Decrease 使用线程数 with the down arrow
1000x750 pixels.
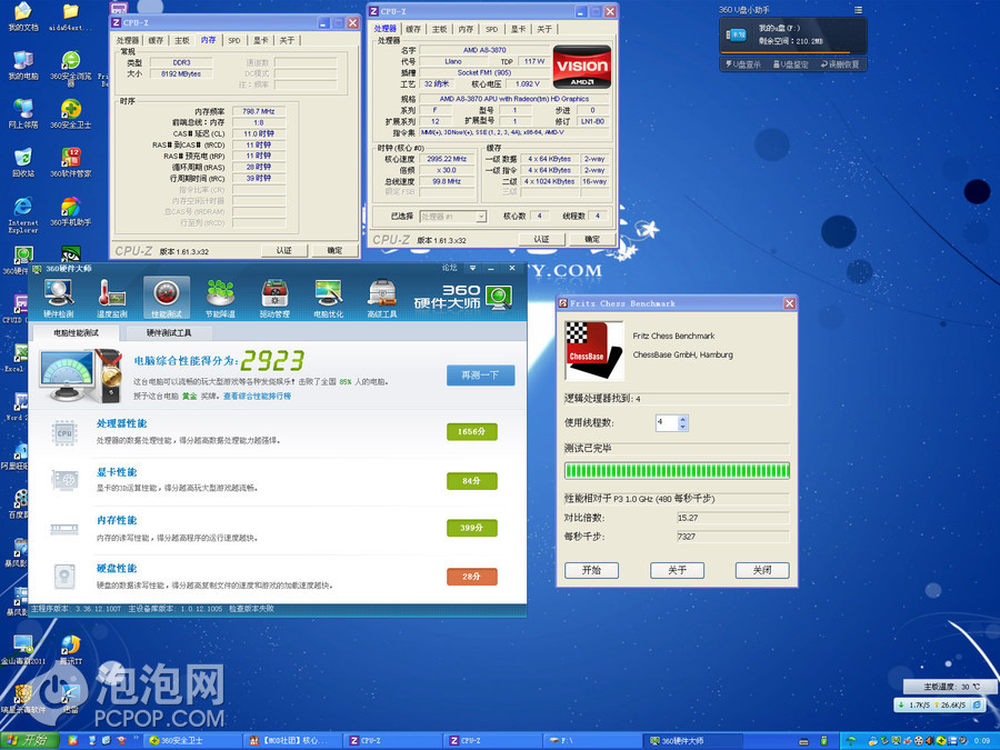tap(683, 426)
